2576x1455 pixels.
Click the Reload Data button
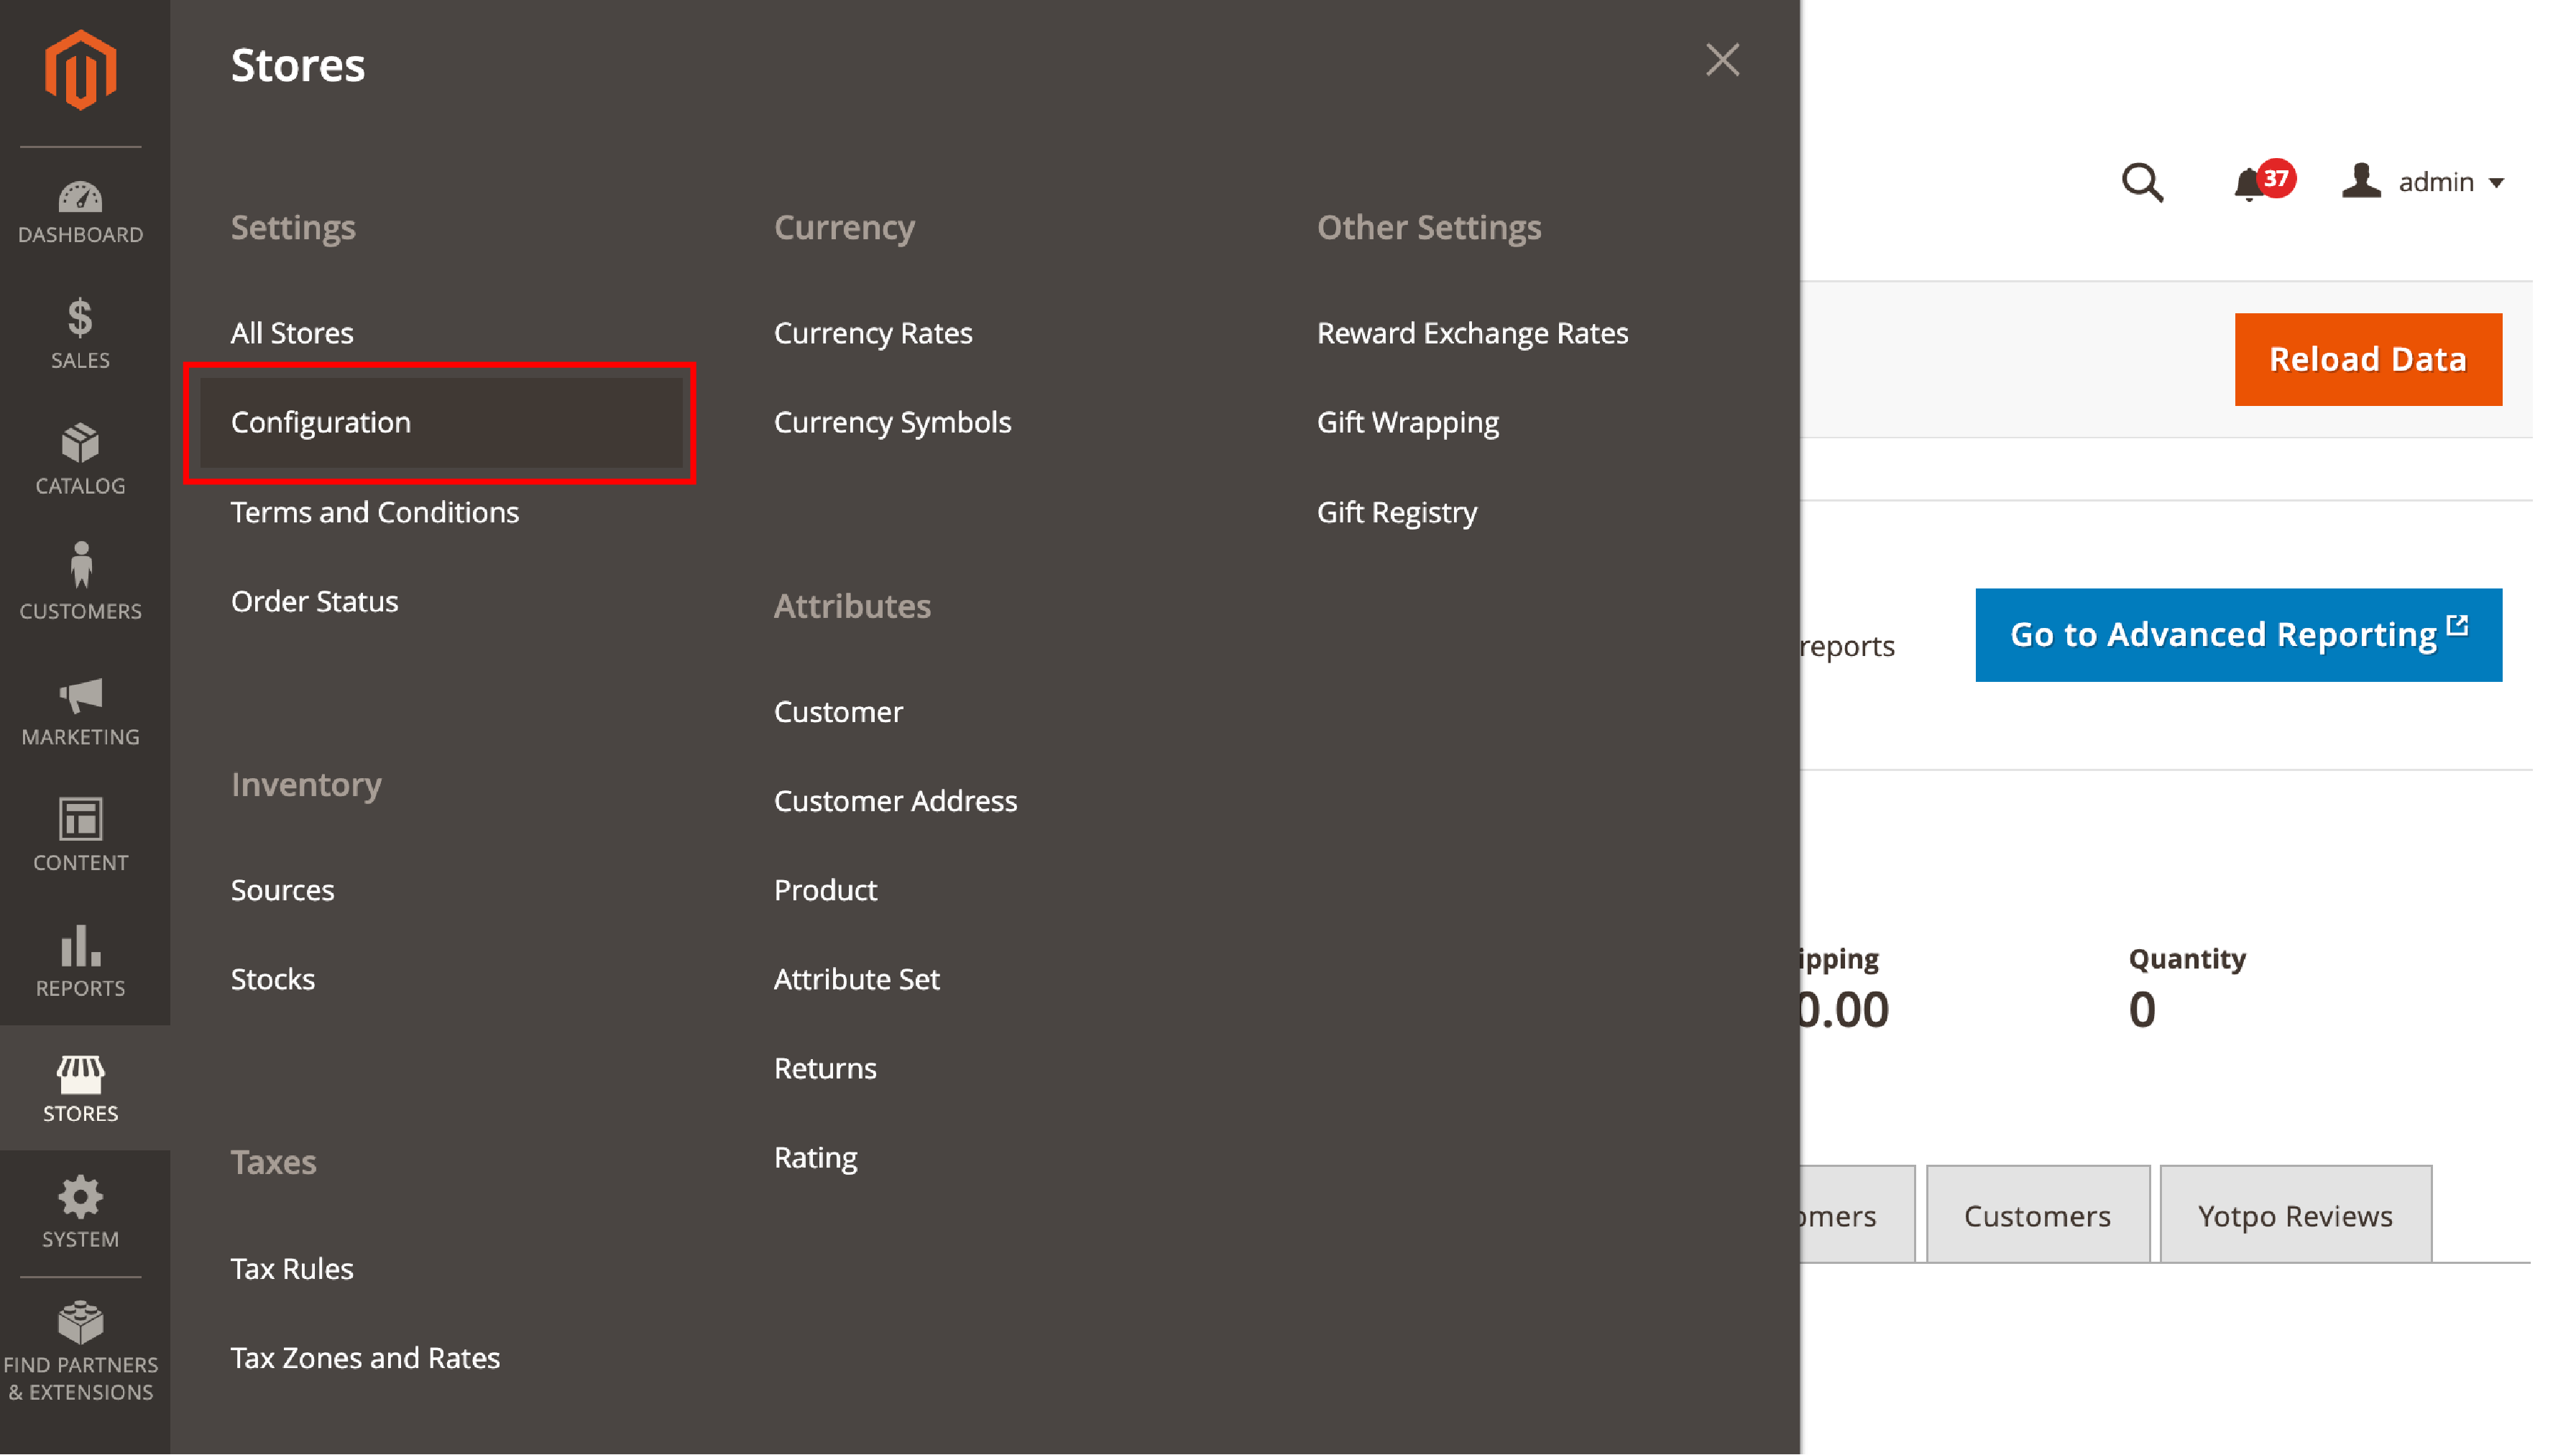tap(2368, 359)
